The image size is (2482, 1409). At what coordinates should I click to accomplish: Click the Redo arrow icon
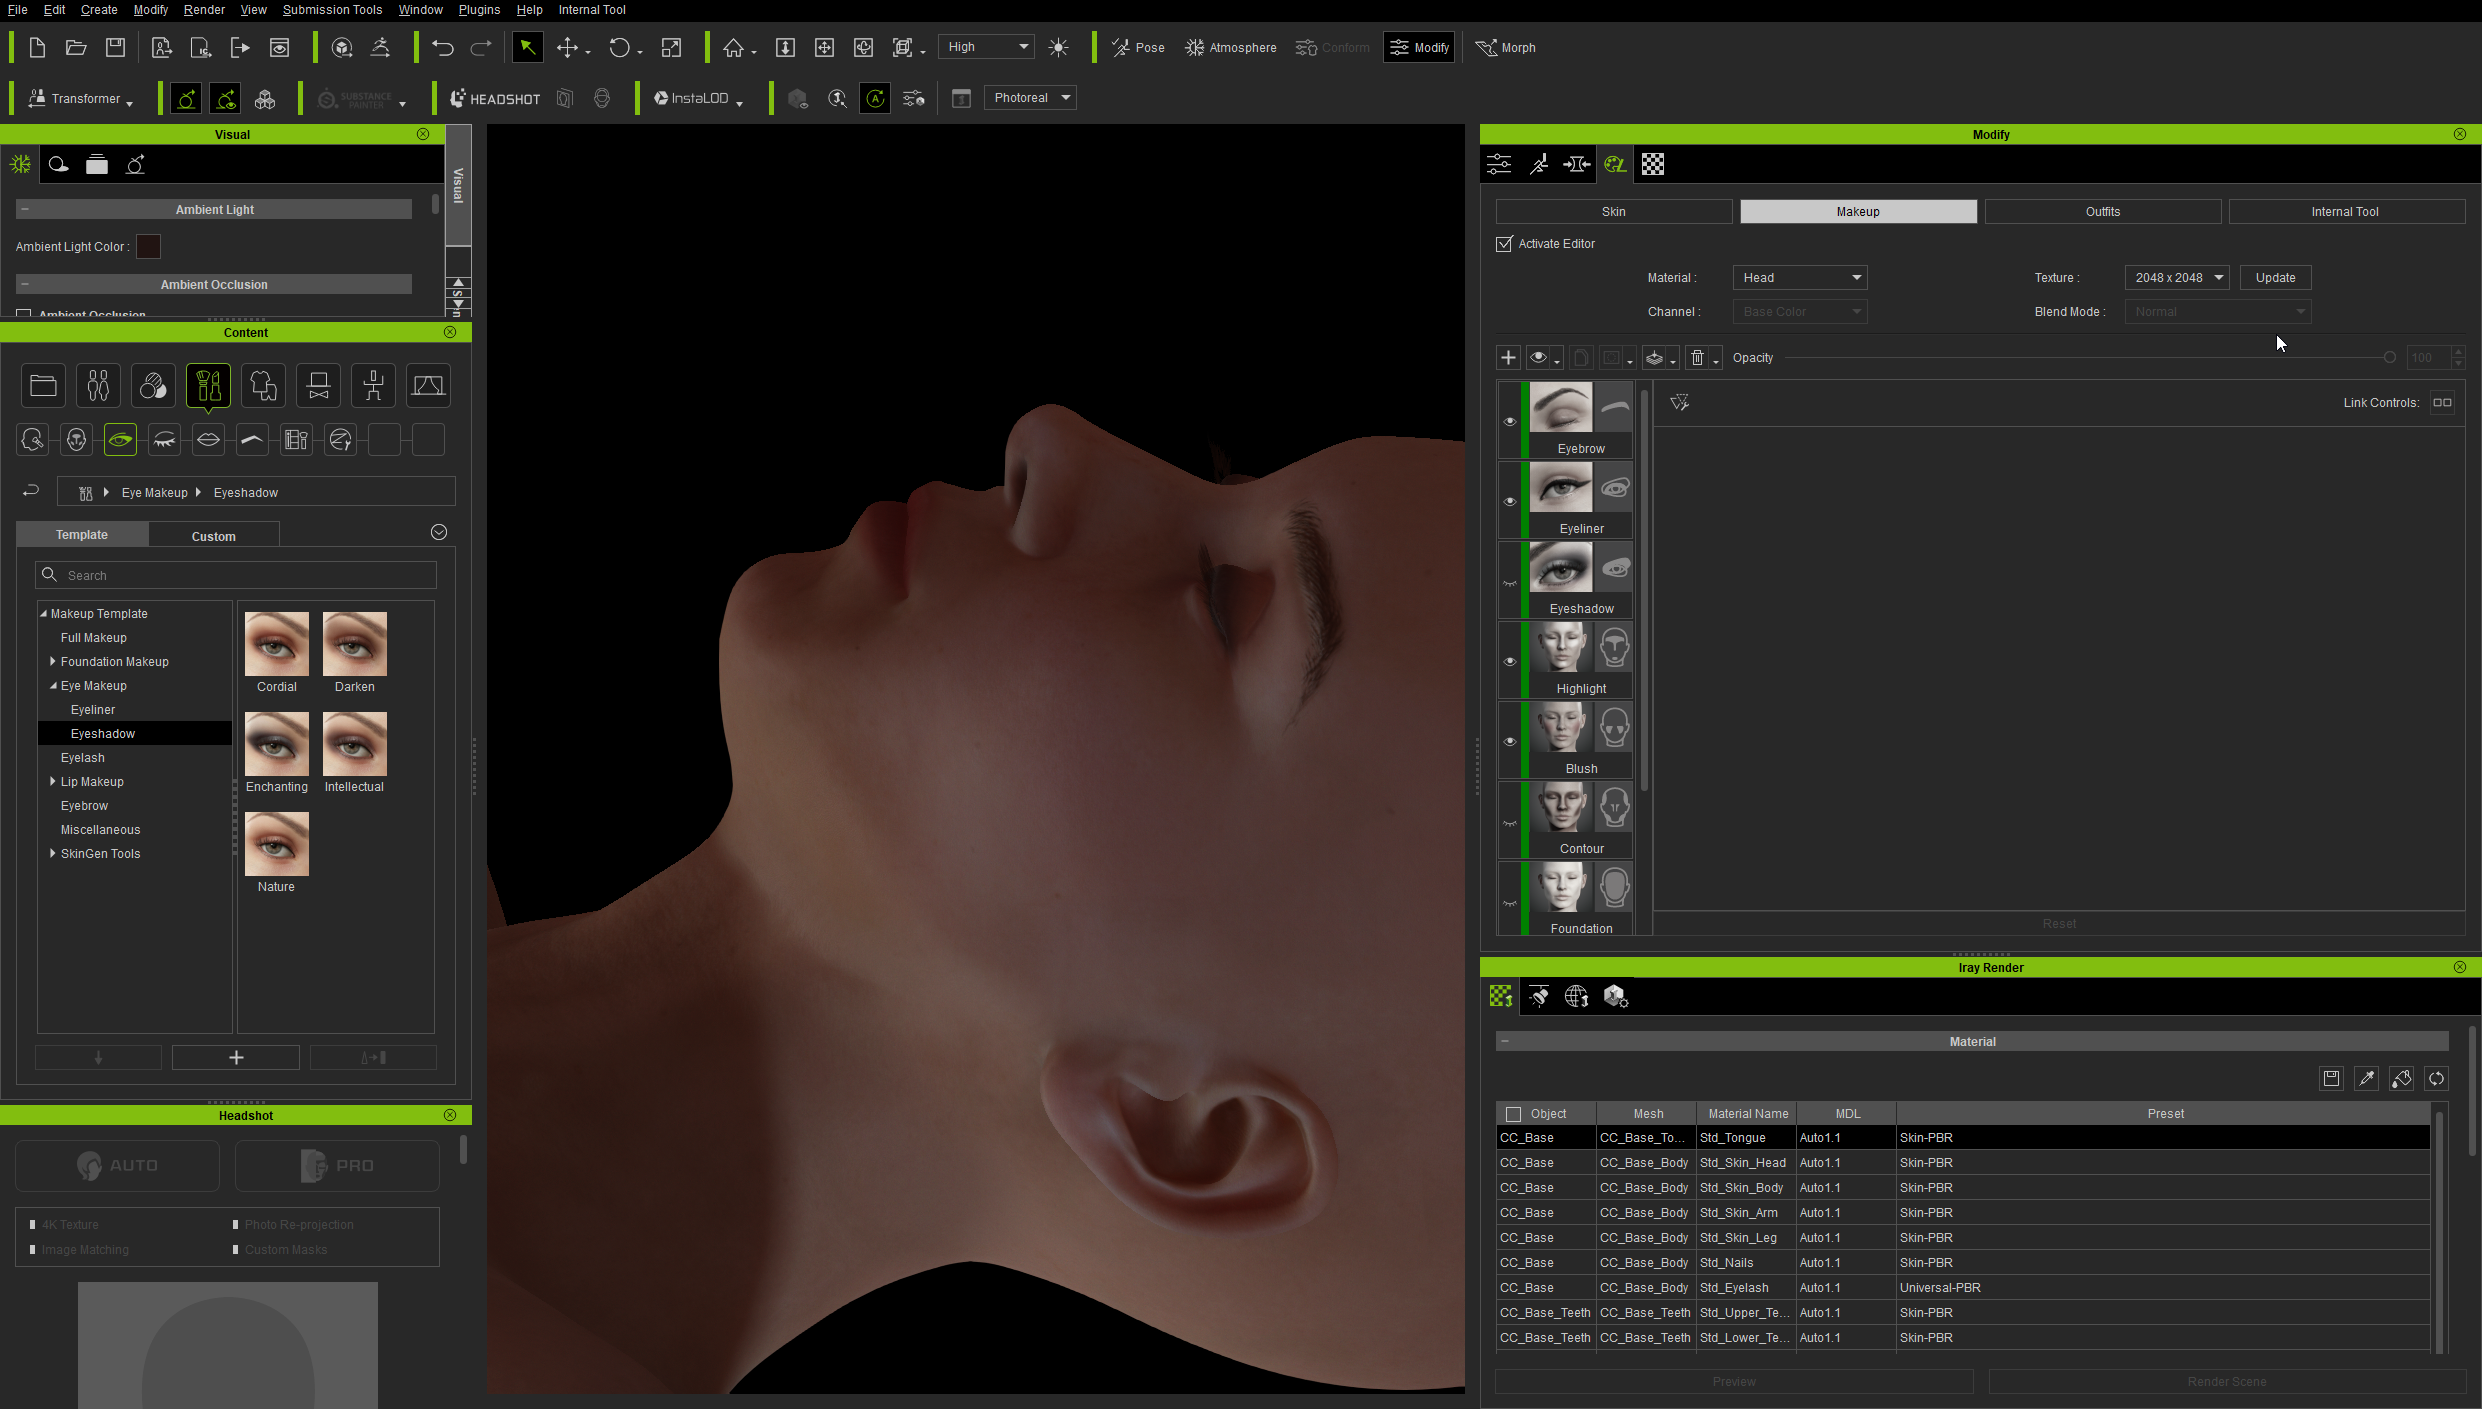tap(481, 47)
